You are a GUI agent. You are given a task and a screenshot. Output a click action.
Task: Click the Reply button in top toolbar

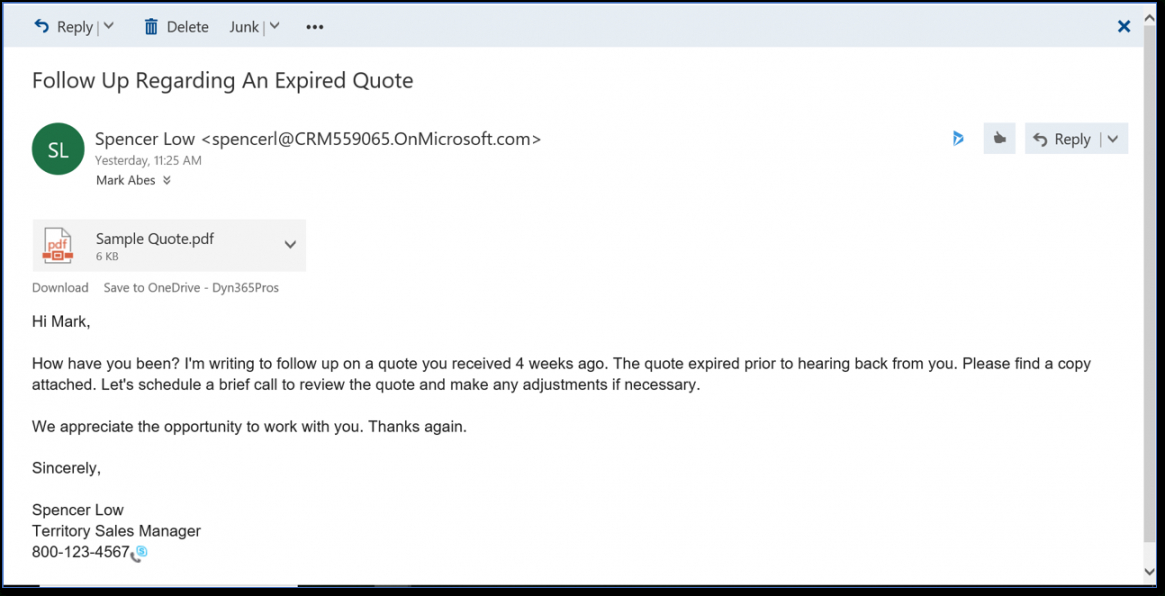click(63, 27)
